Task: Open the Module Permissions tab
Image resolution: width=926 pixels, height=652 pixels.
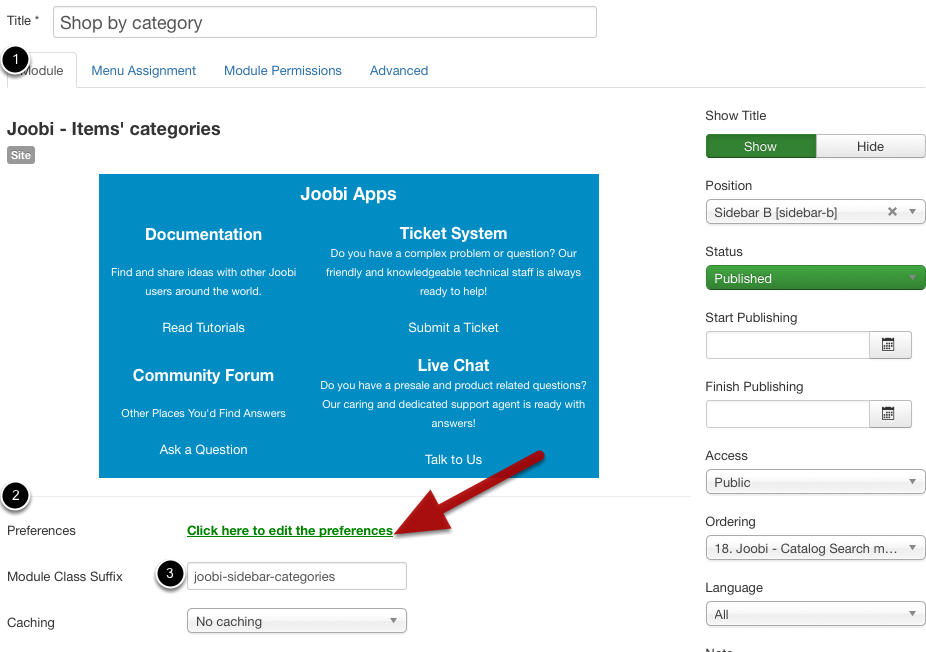Action: pyautogui.click(x=283, y=71)
